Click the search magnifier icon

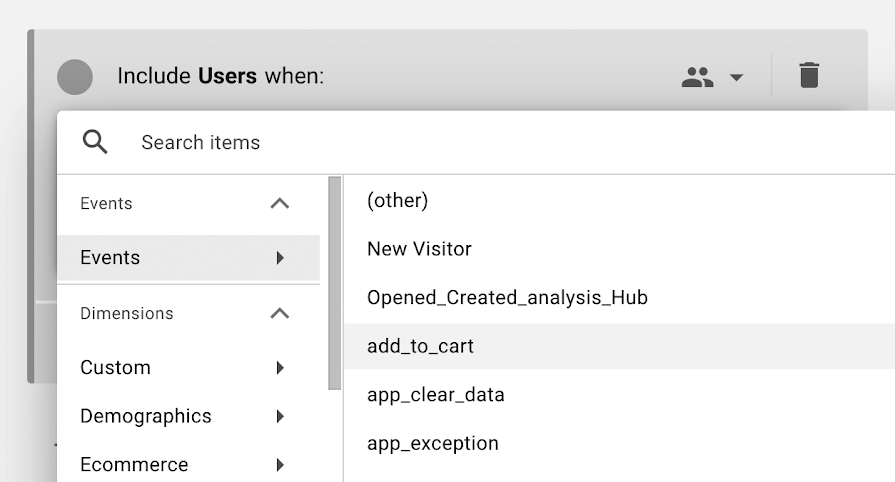[x=95, y=142]
